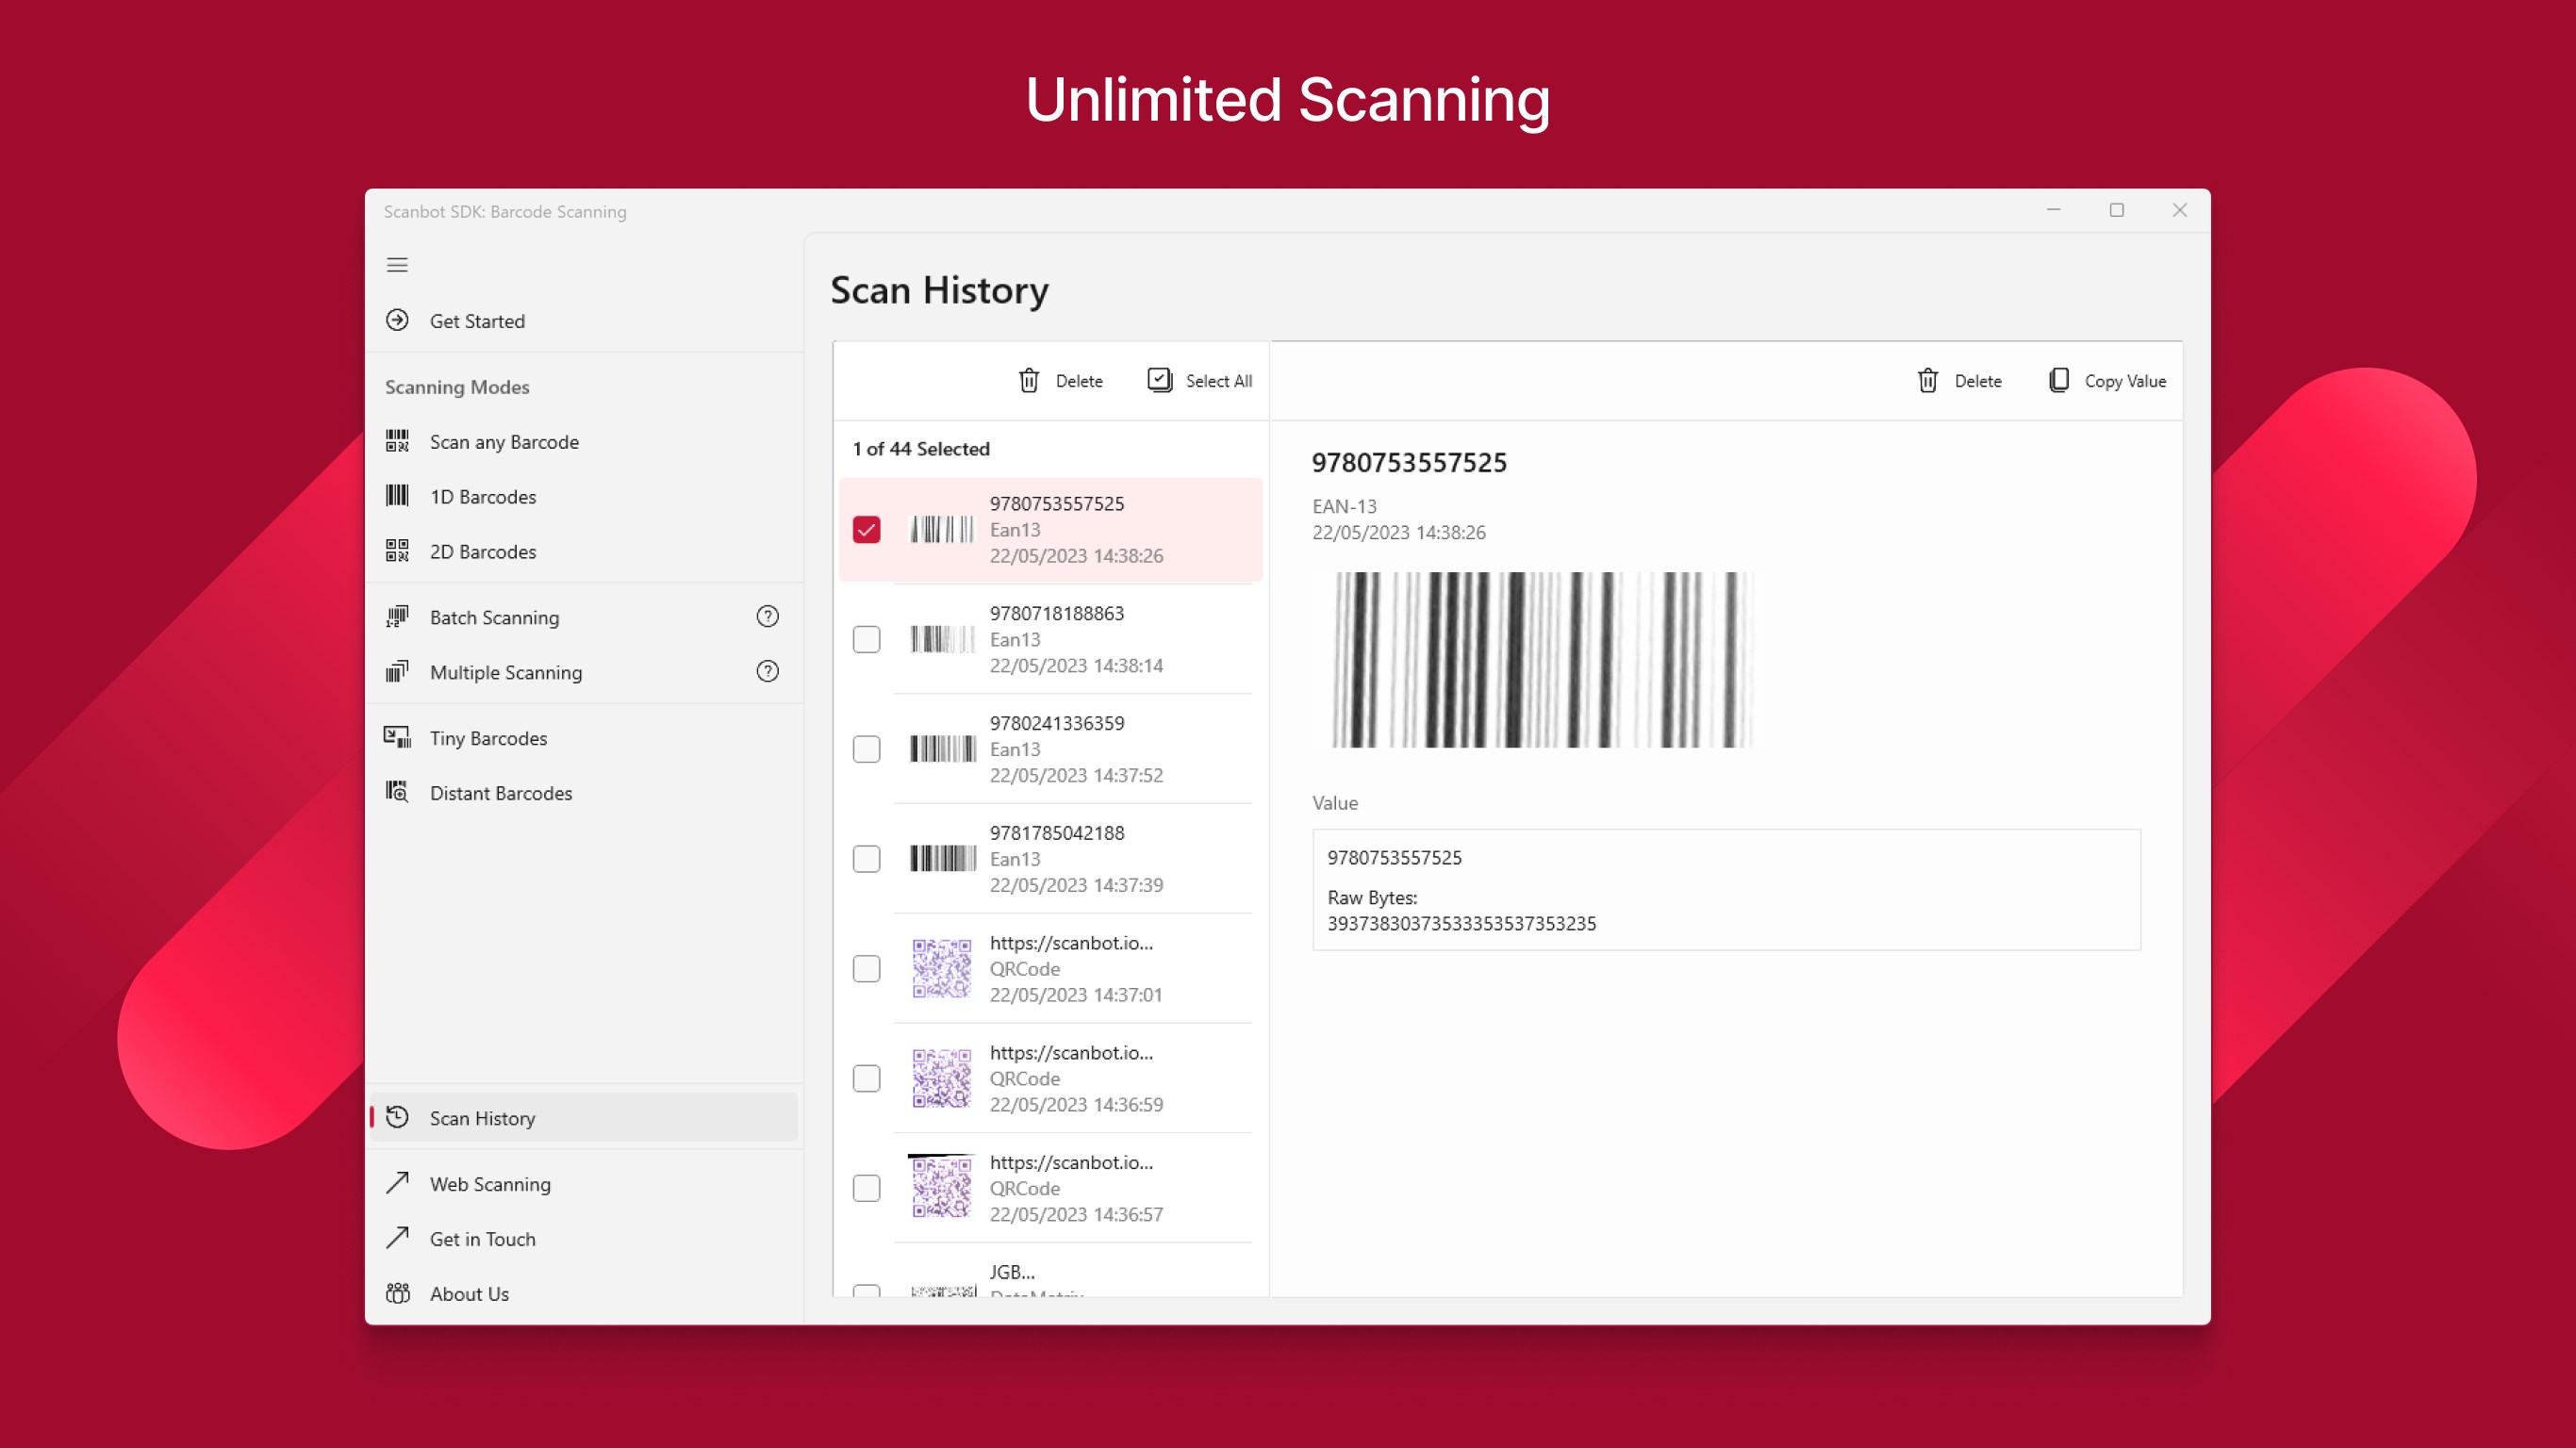Screen dimensions: 2576x1448
Task: Click the Distant Barcodes sidebar icon
Action: coord(397,792)
